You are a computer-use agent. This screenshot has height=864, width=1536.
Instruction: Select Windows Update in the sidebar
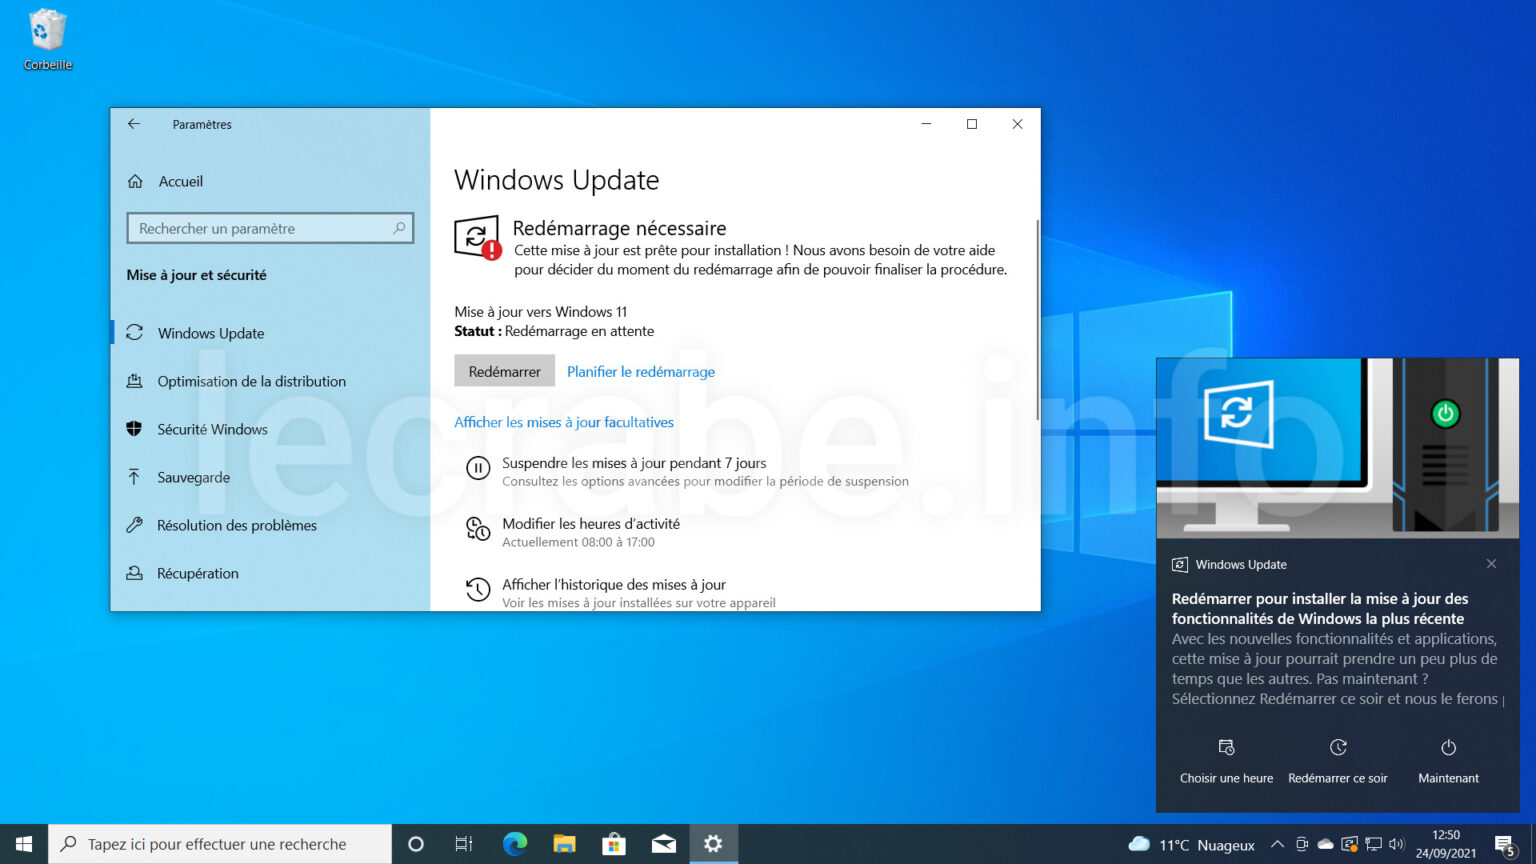210,333
